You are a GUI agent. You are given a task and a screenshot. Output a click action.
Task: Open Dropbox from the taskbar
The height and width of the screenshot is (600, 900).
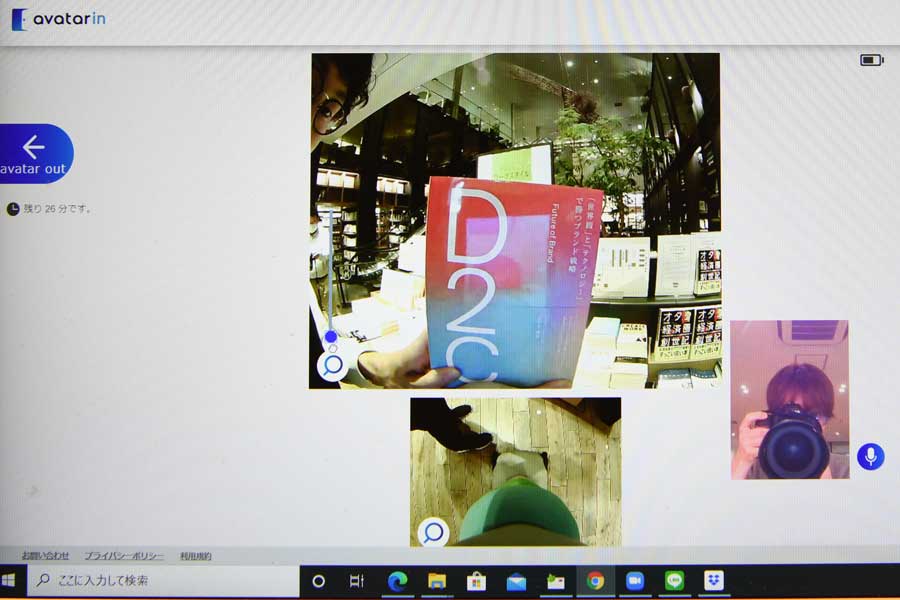coord(713,580)
